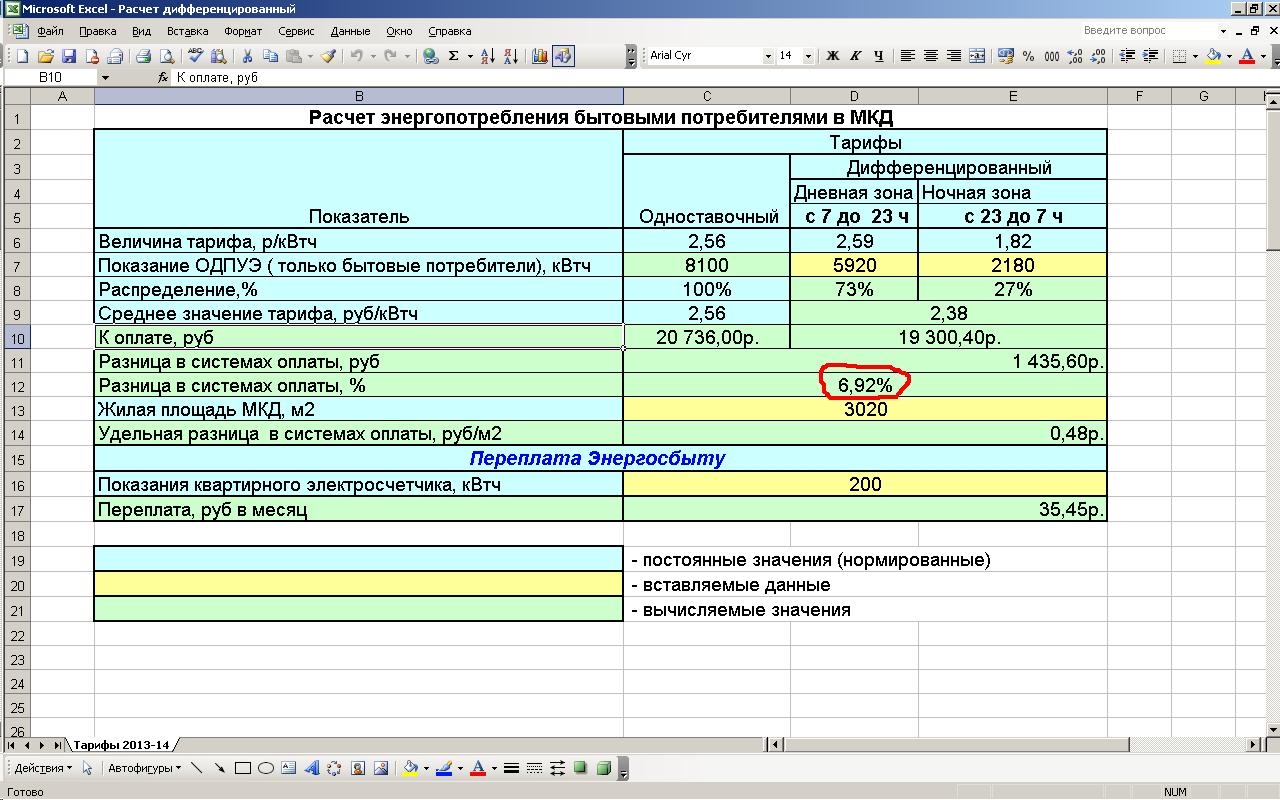Activate the Format Painter brush

click(x=328, y=56)
